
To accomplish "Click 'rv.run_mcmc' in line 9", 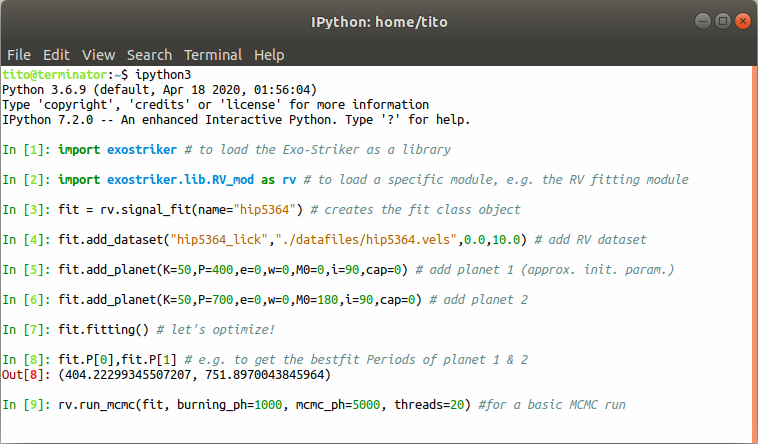I will (x=97, y=405).
